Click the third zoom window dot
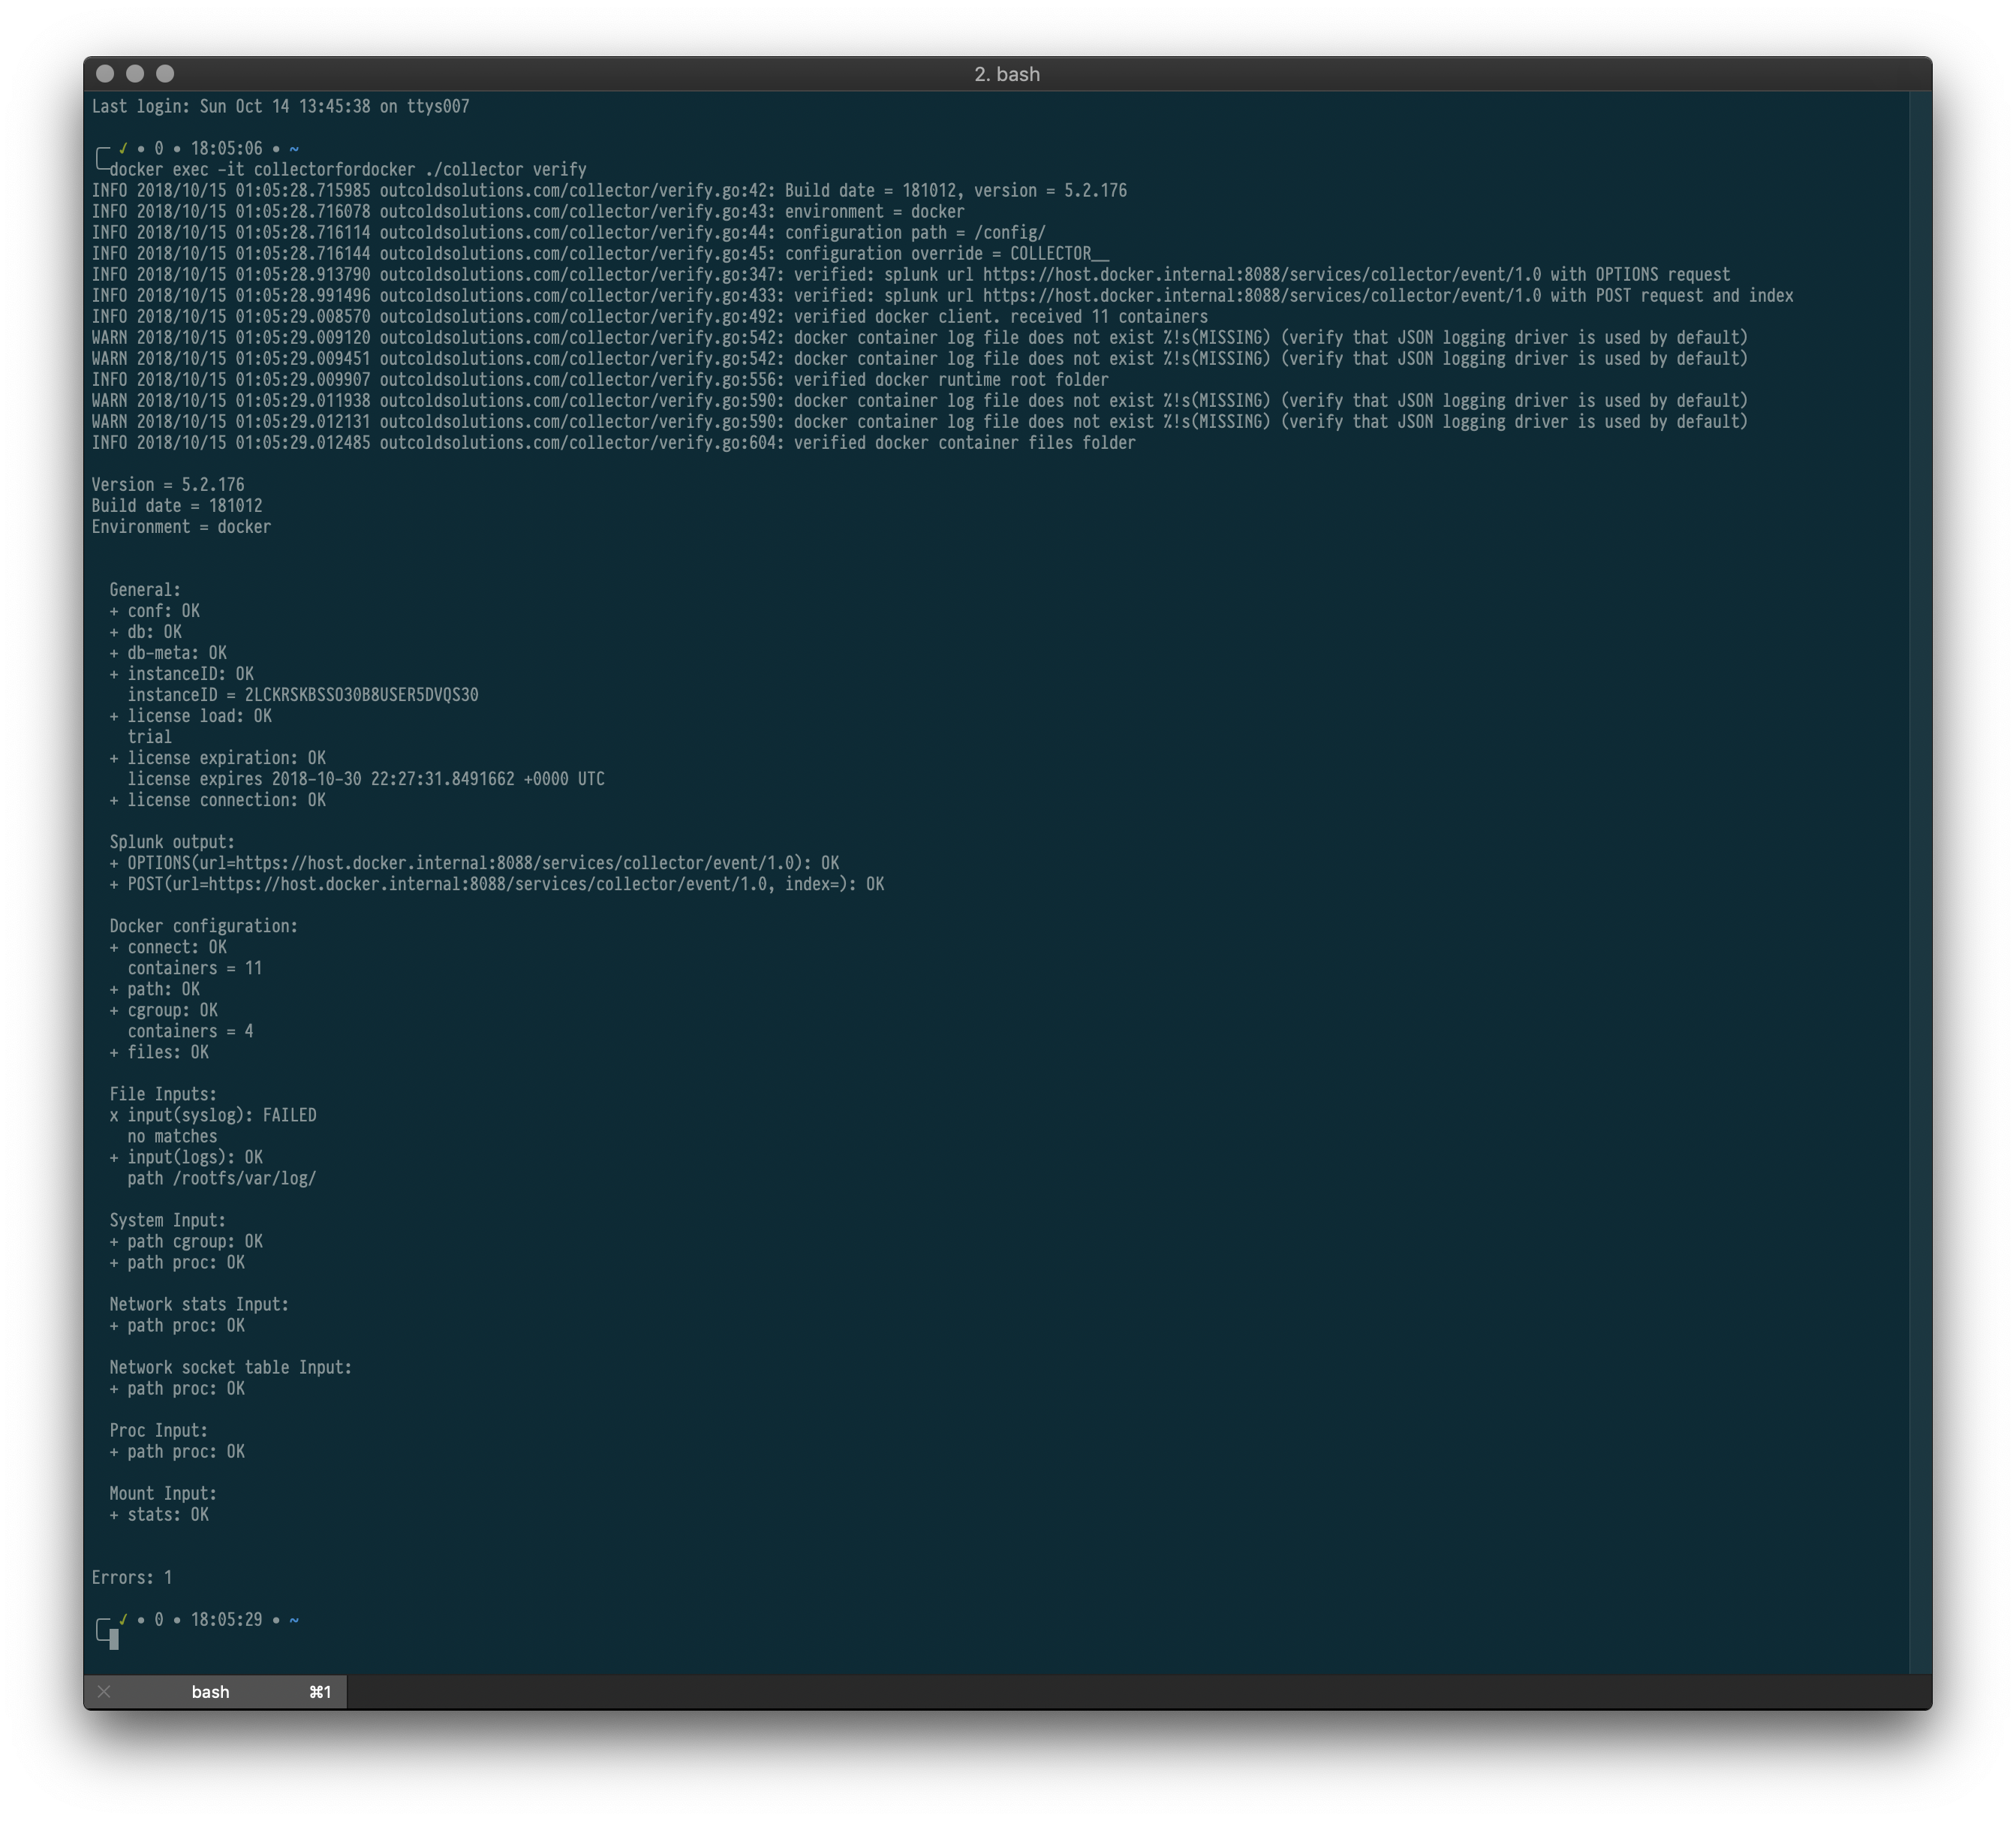 [x=166, y=73]
